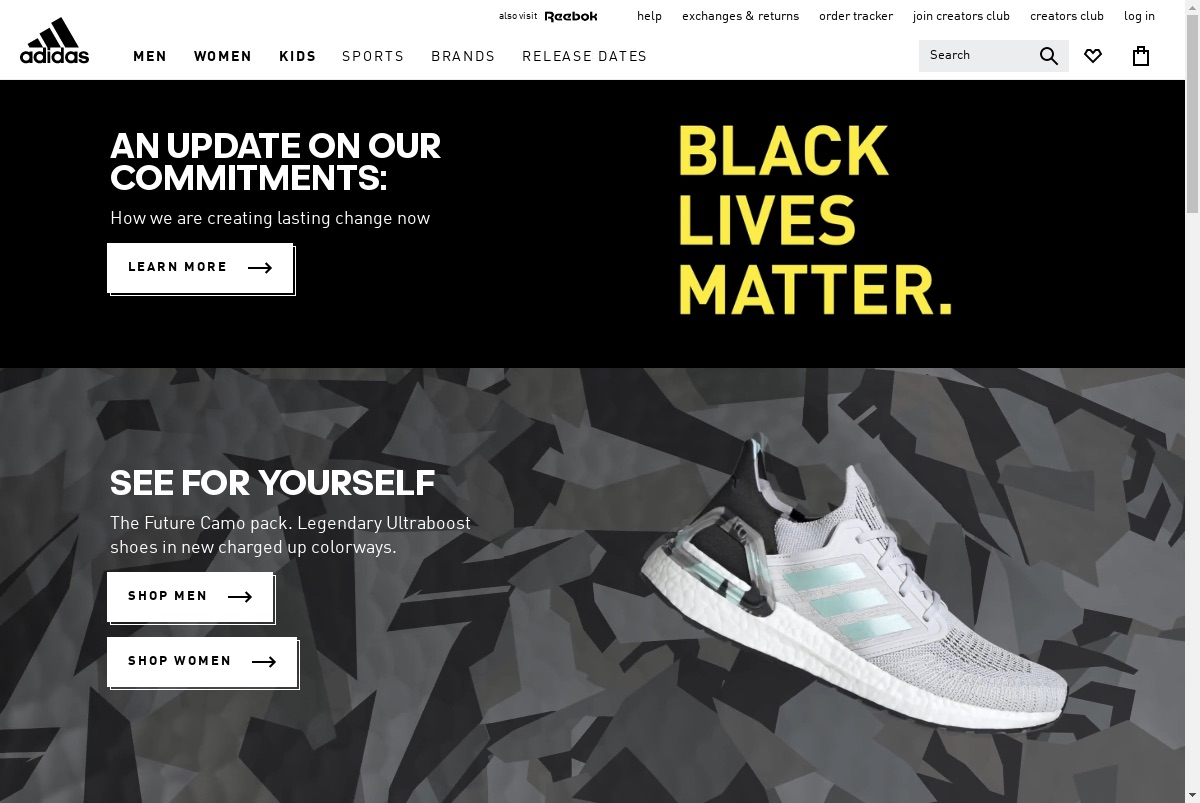Click the adidas logo
The image size is (1200, 803).
[54, 40]
